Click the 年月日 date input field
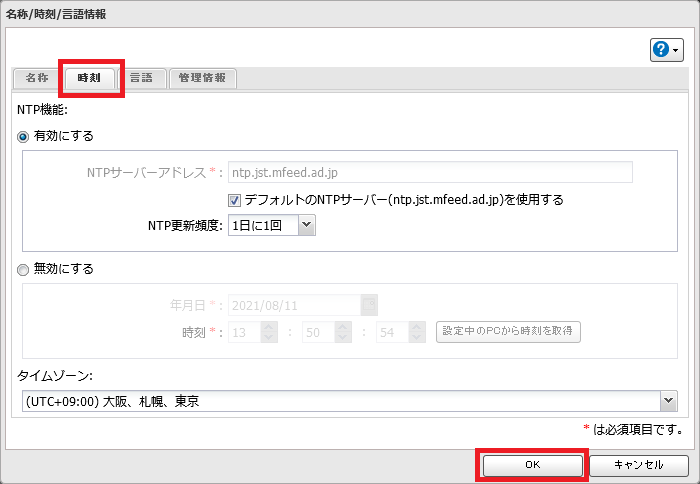 pyautogui.click(x=294, y=304)
